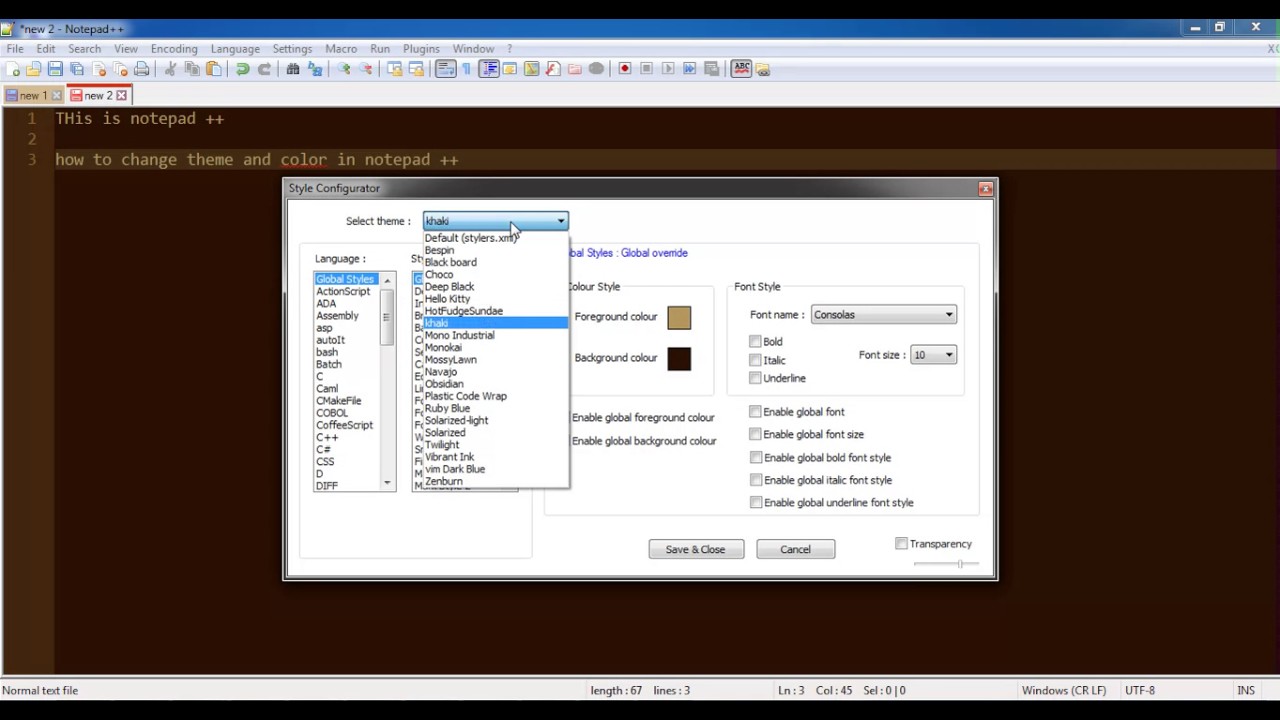Viewport: 1280px width, 720px height.
Task: Choose Zenburn from the theme list
Action: coord(495,481)
